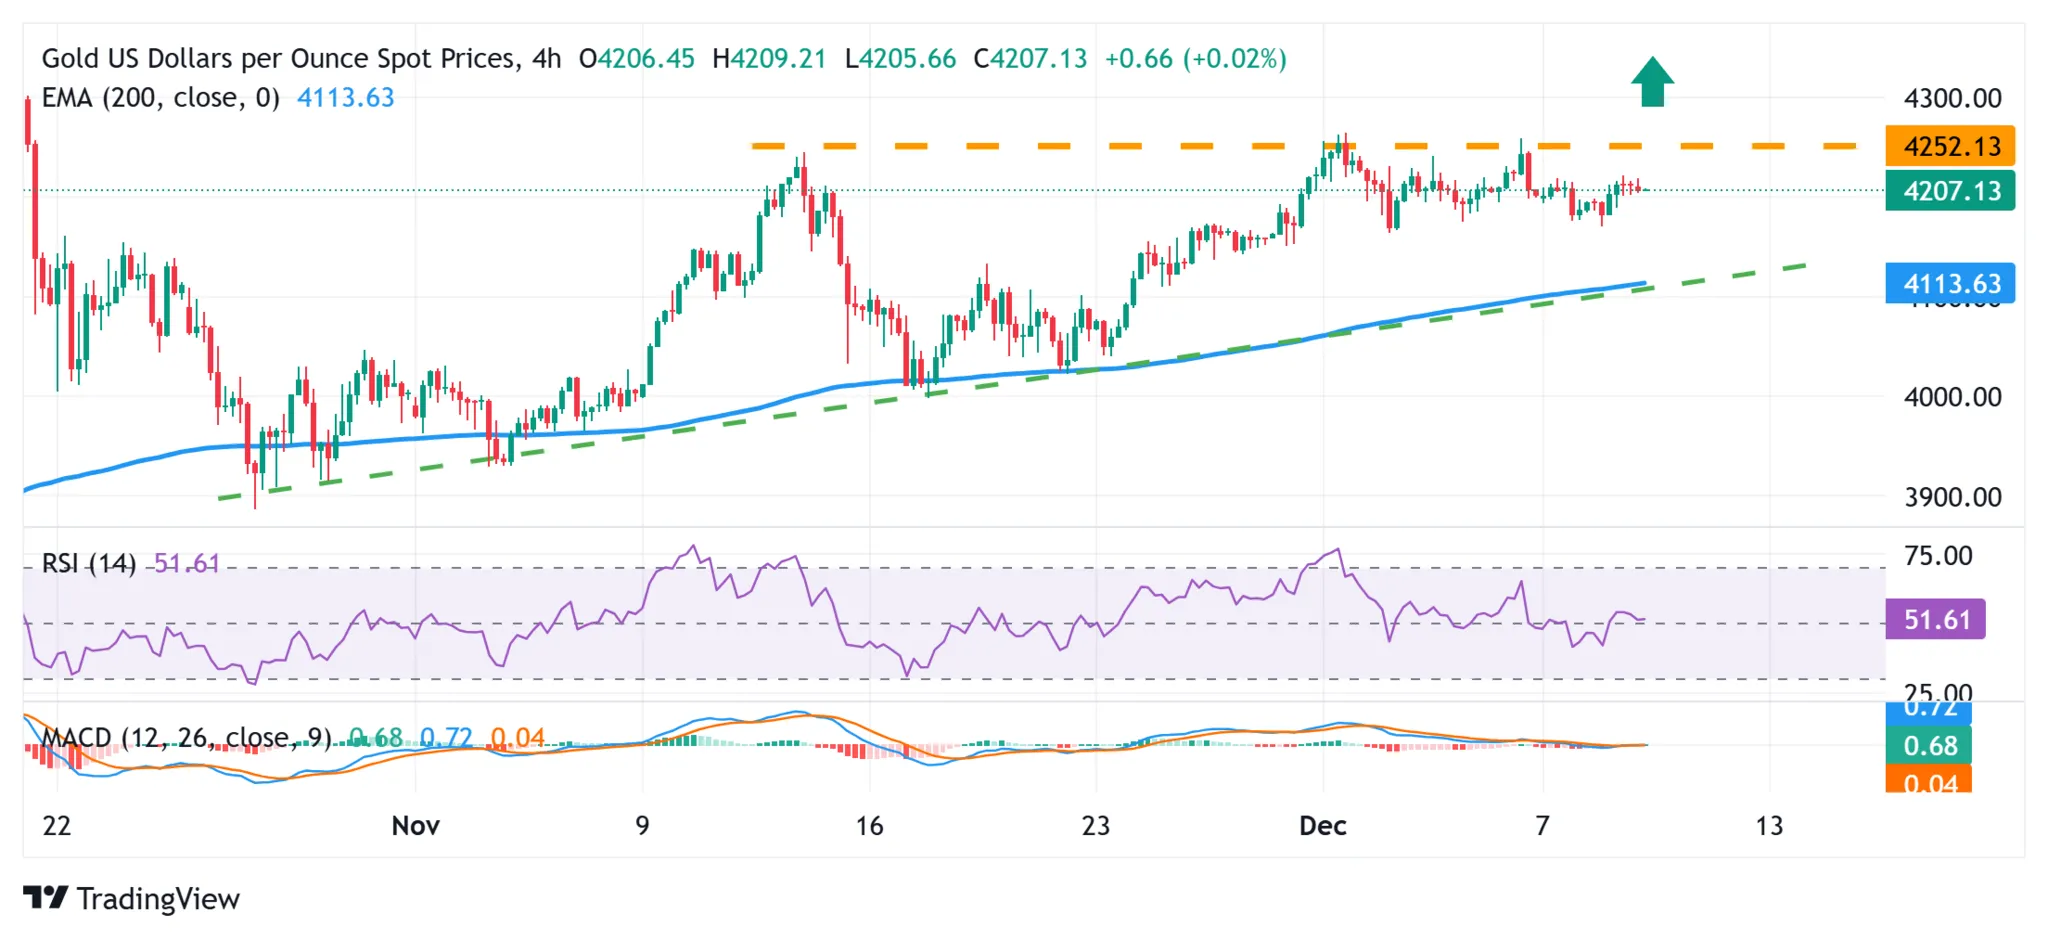Toggle visibility of the EMA (200) indicator

pyautogui.click(x=160, y=98)
